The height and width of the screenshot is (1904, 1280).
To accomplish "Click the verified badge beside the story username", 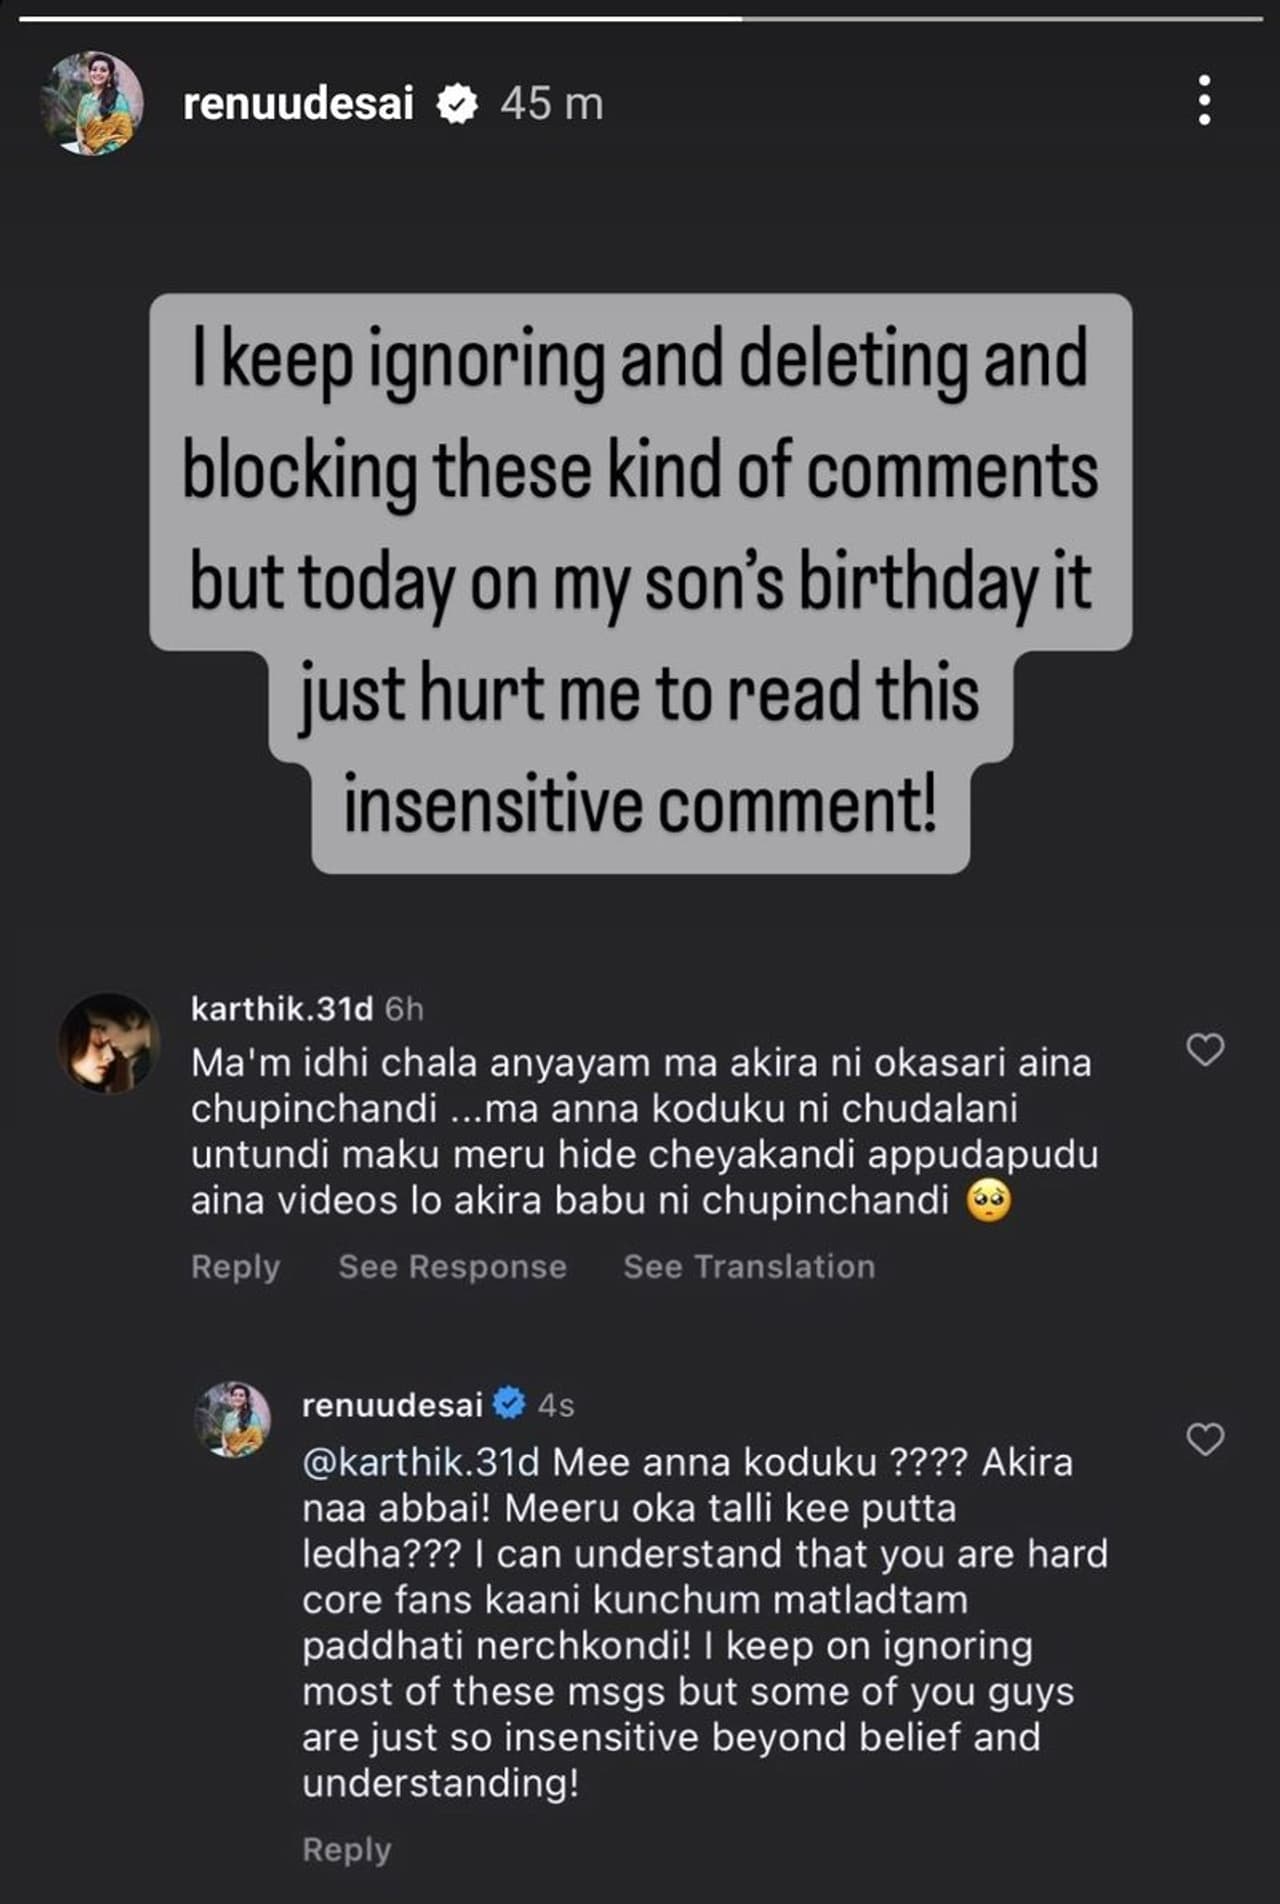I will (457, 104).
